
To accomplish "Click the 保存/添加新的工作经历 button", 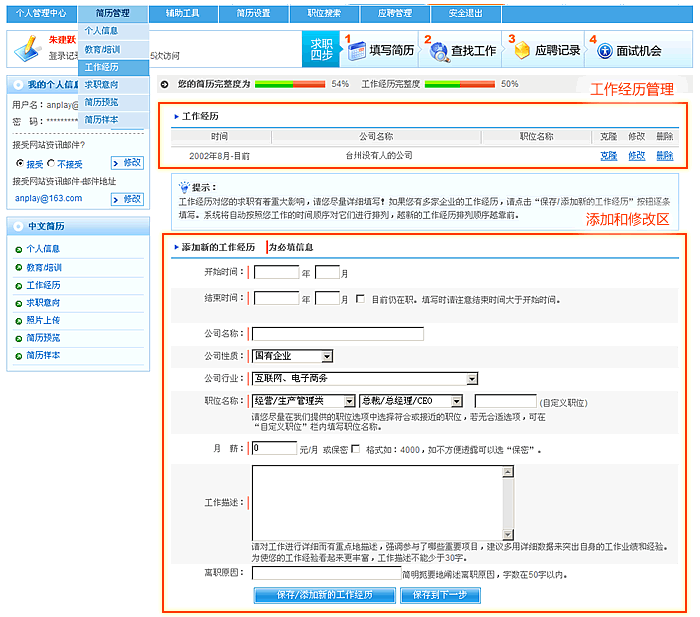I will pyautogui.click(x=324, y=595).
